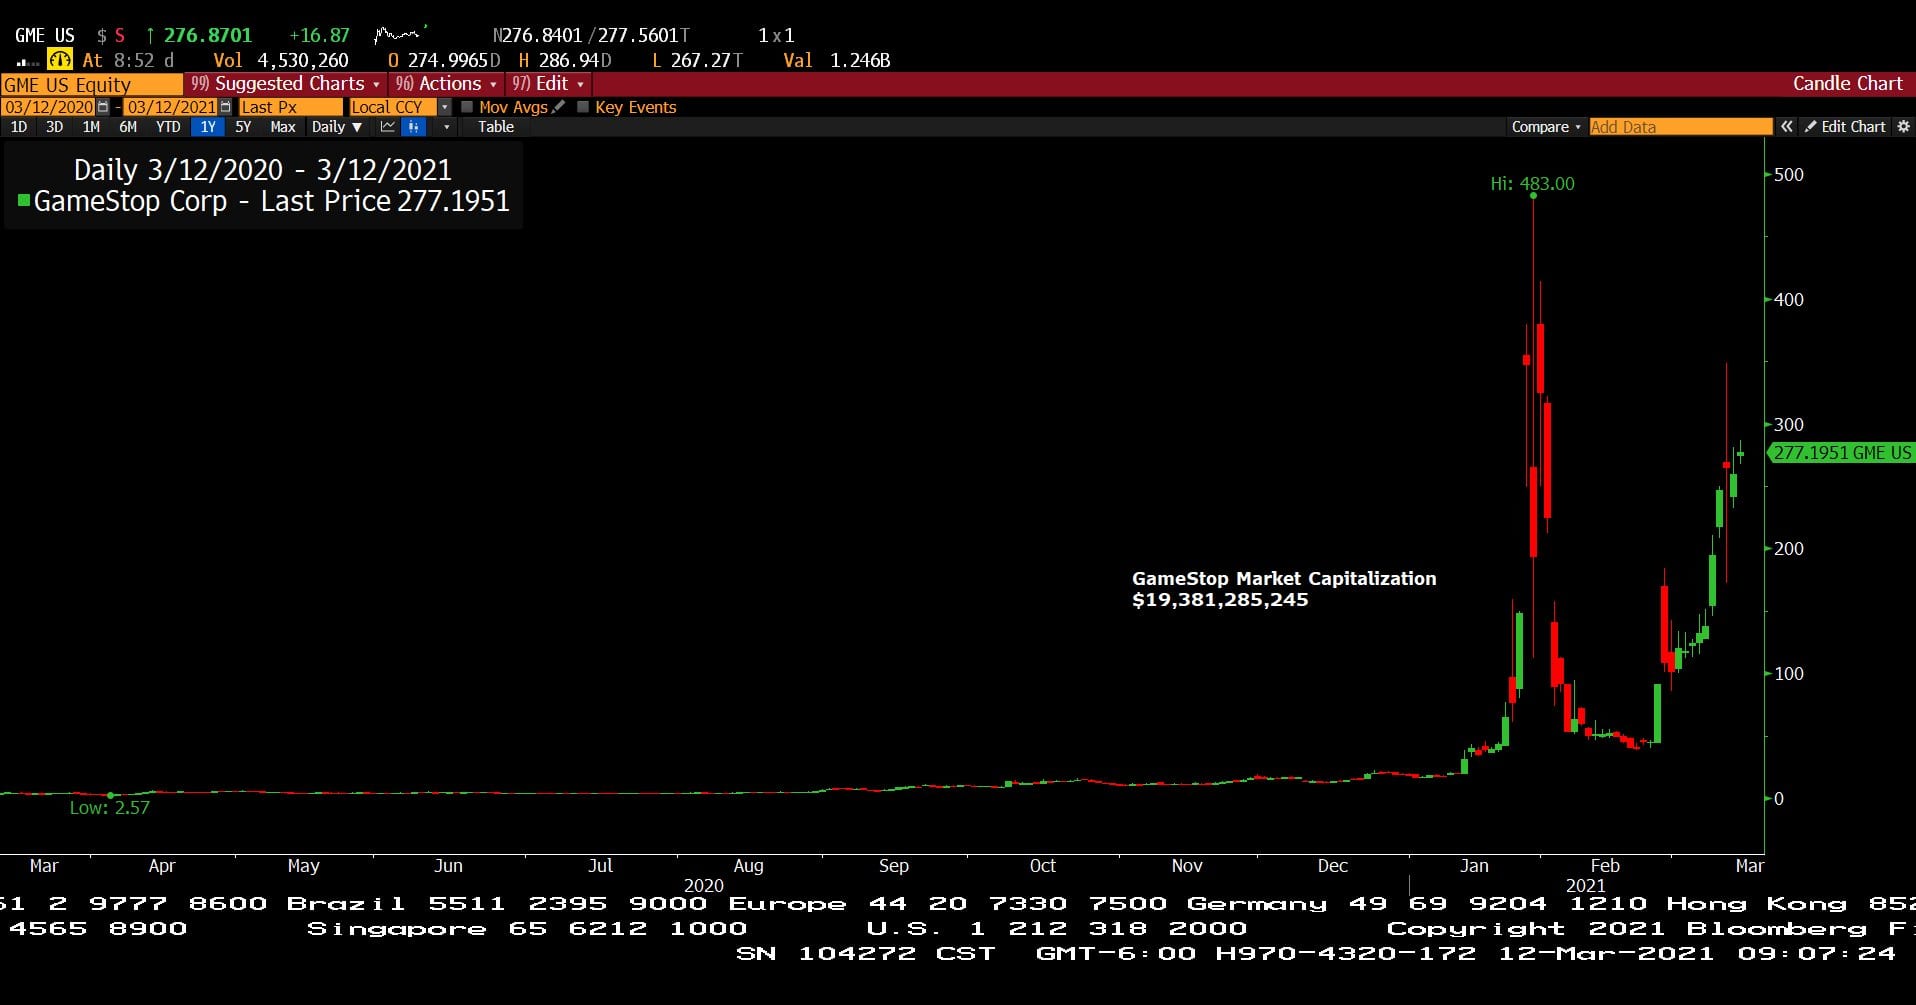Click the +16.87 price change value

[x=319, y=35]
